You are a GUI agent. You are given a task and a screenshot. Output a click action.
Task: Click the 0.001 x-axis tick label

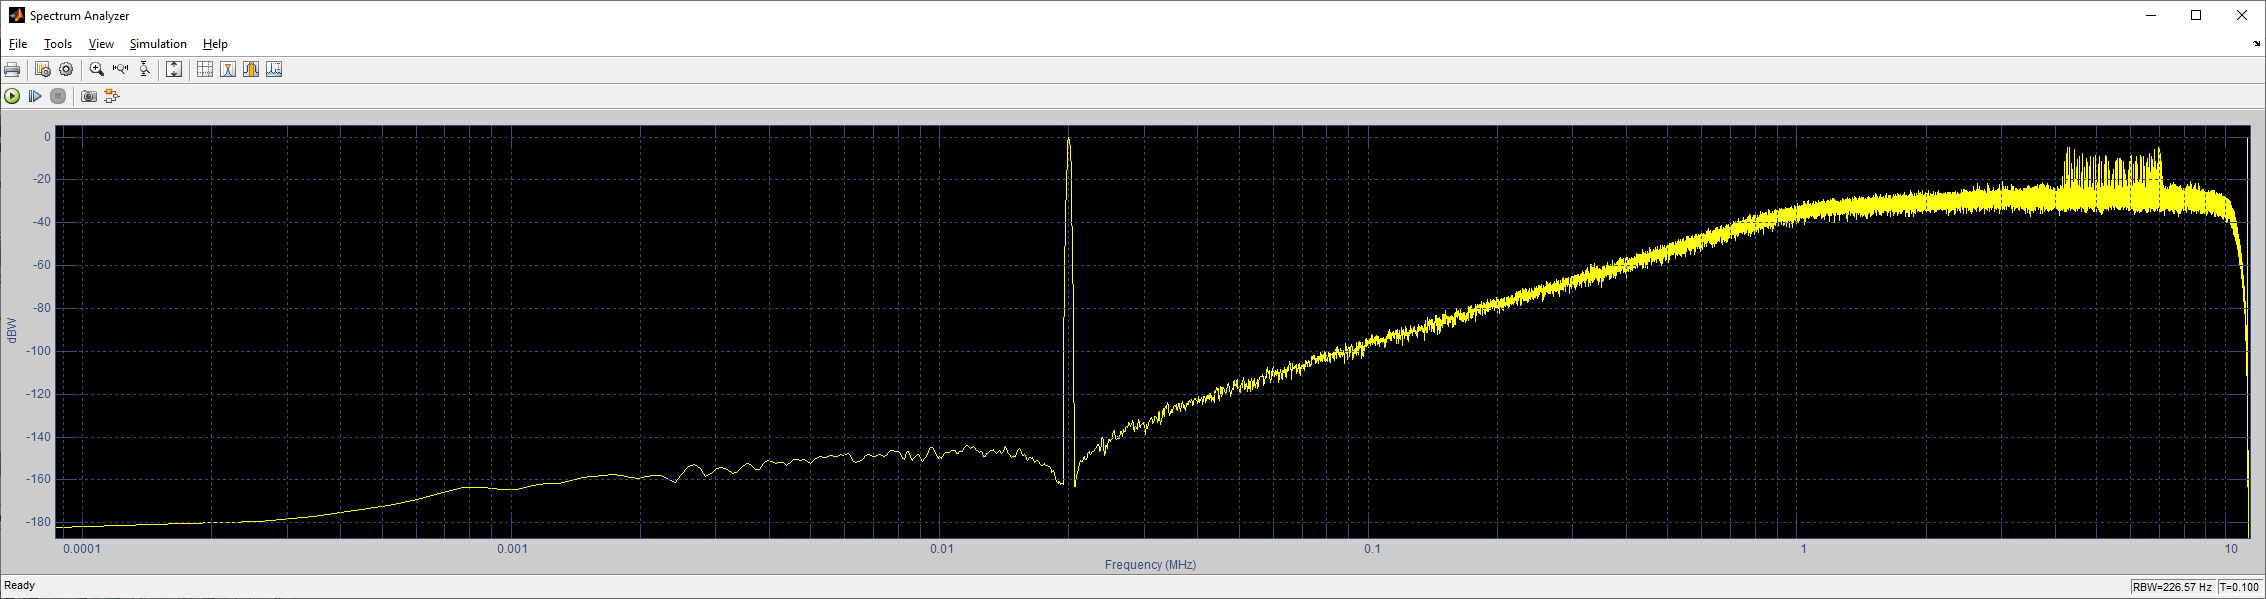pyautogui.click(x=512, y=549)
